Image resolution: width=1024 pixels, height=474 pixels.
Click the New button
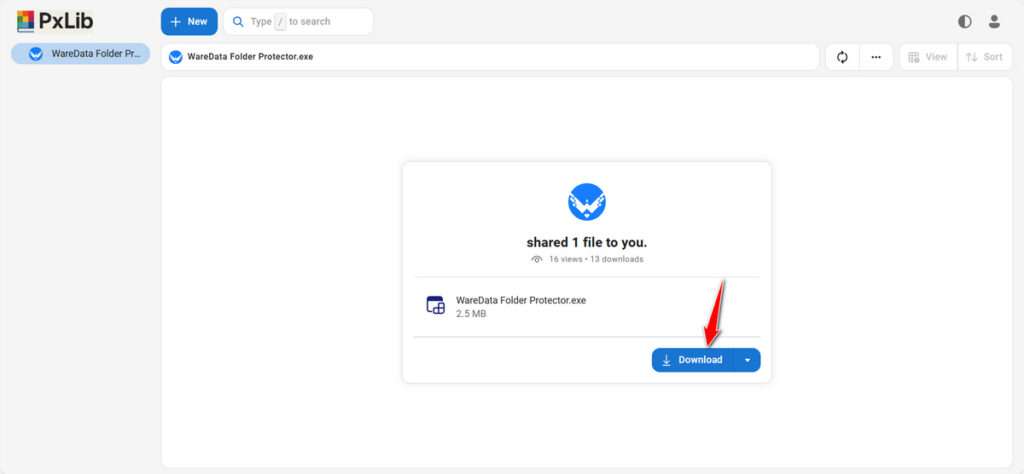189,21
